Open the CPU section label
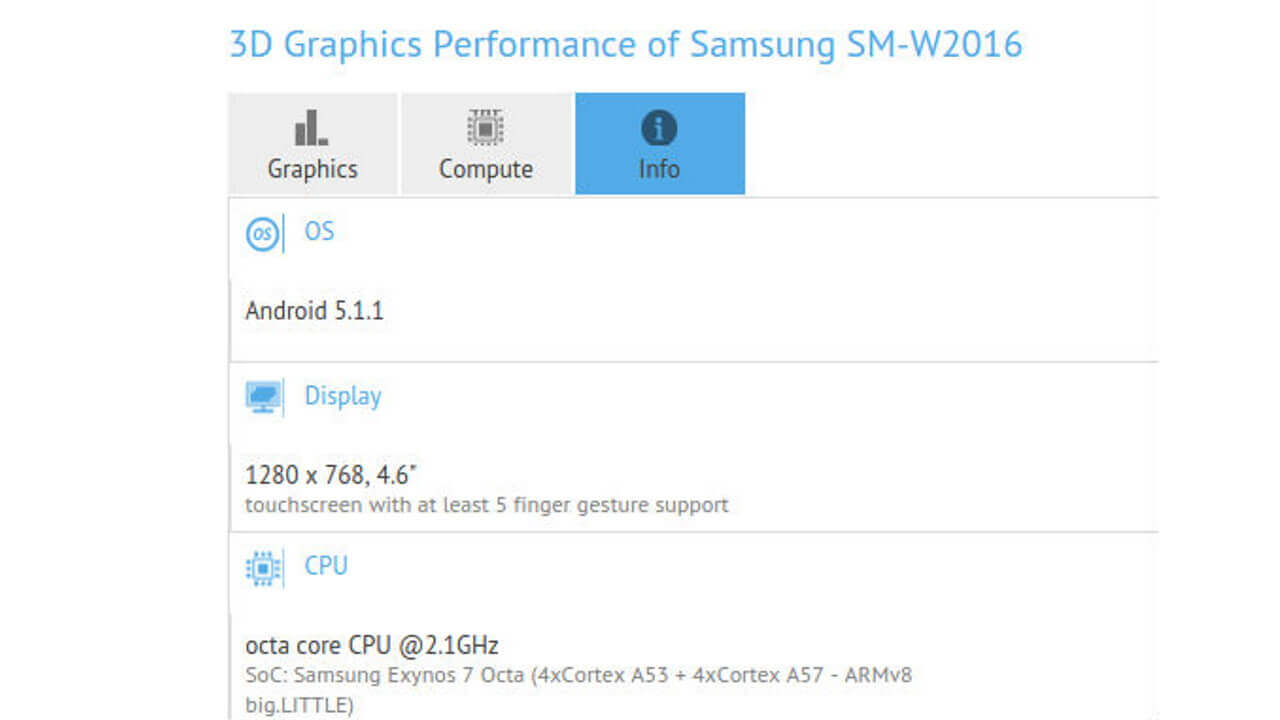1280x720 pixels. tap(325, 567)
